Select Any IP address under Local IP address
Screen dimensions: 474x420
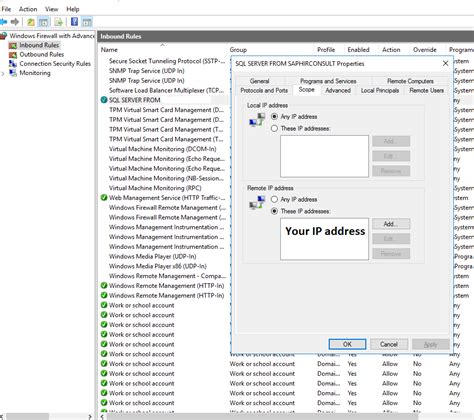tap(274, 117)
